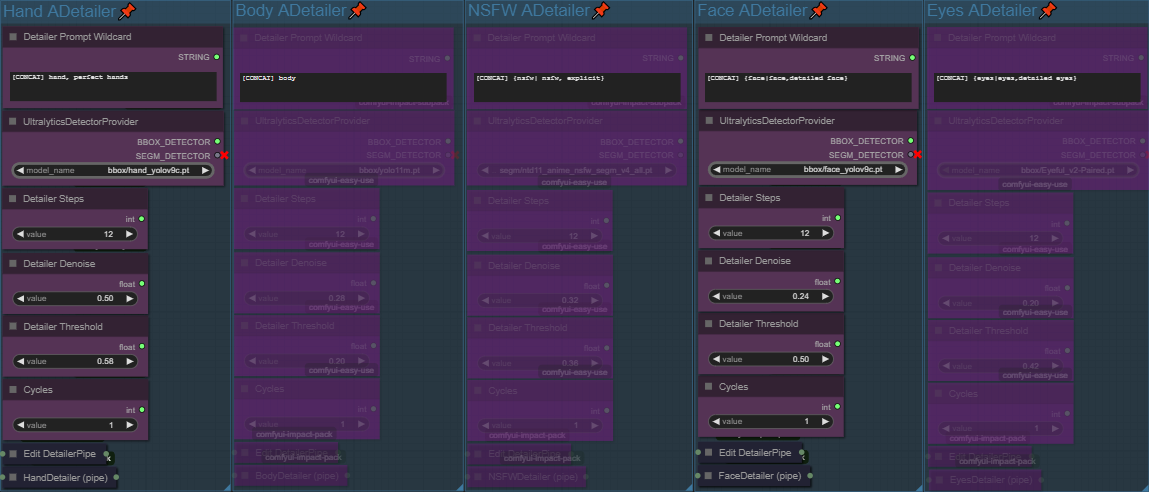Collapse Face Detailer Denoise node

(x=709, y=261)
